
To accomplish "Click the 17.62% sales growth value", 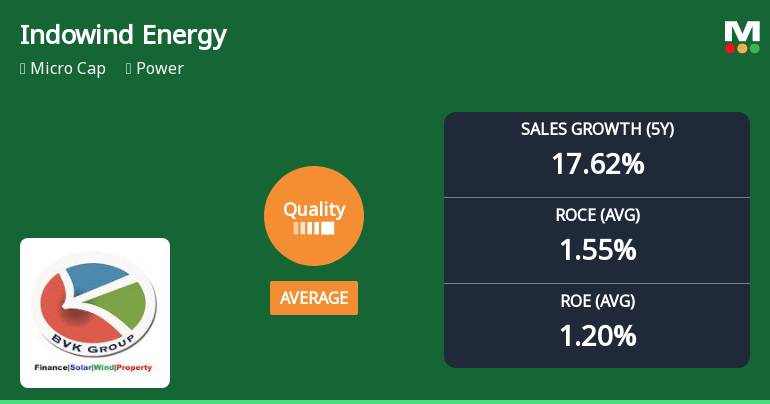I will 598,164.
